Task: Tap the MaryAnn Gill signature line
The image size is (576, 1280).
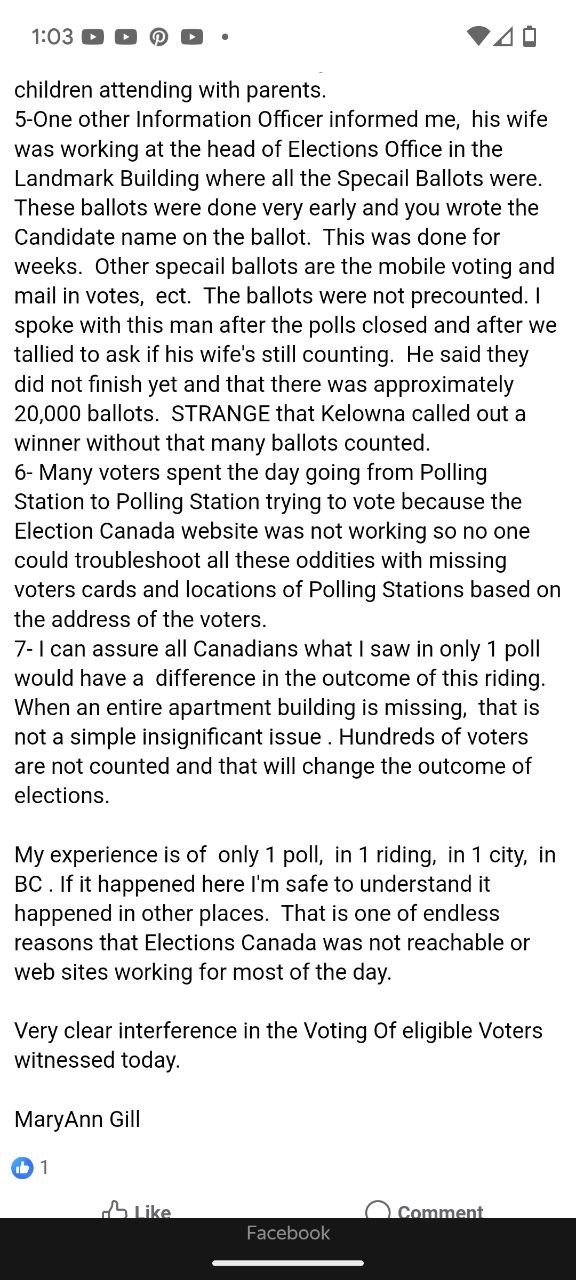Action: [77, 1119]
